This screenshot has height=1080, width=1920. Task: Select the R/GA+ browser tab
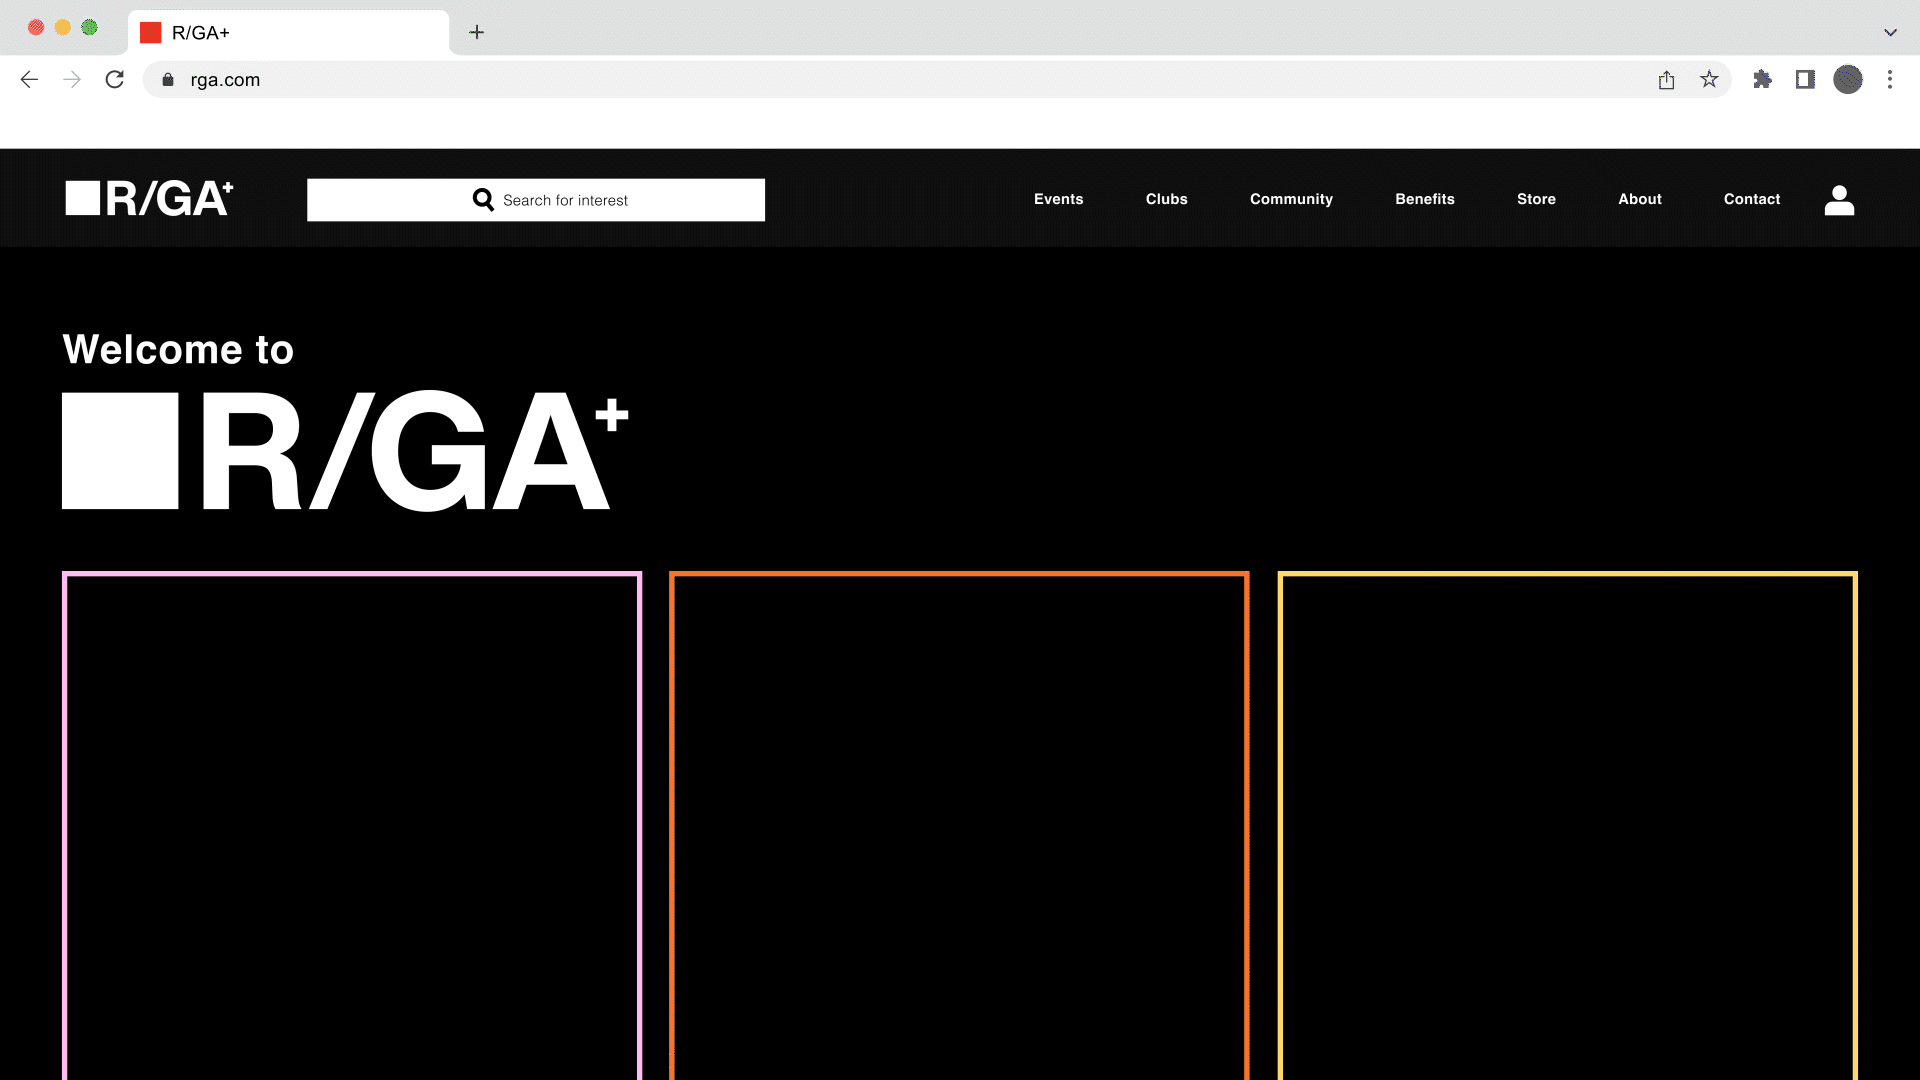[289, 33]
